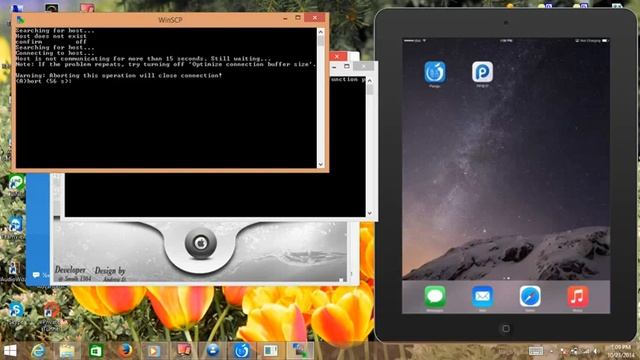The width and height of the screenshot is (640, 360).
Task: Click the volume icon in the system tray
Action: click(x=596, y=351)
